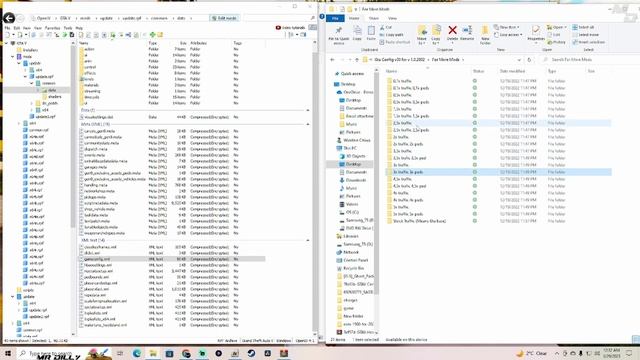Click the Explorer refresh button
Viewport: 640px width, 360px height.
coord(529,60)
